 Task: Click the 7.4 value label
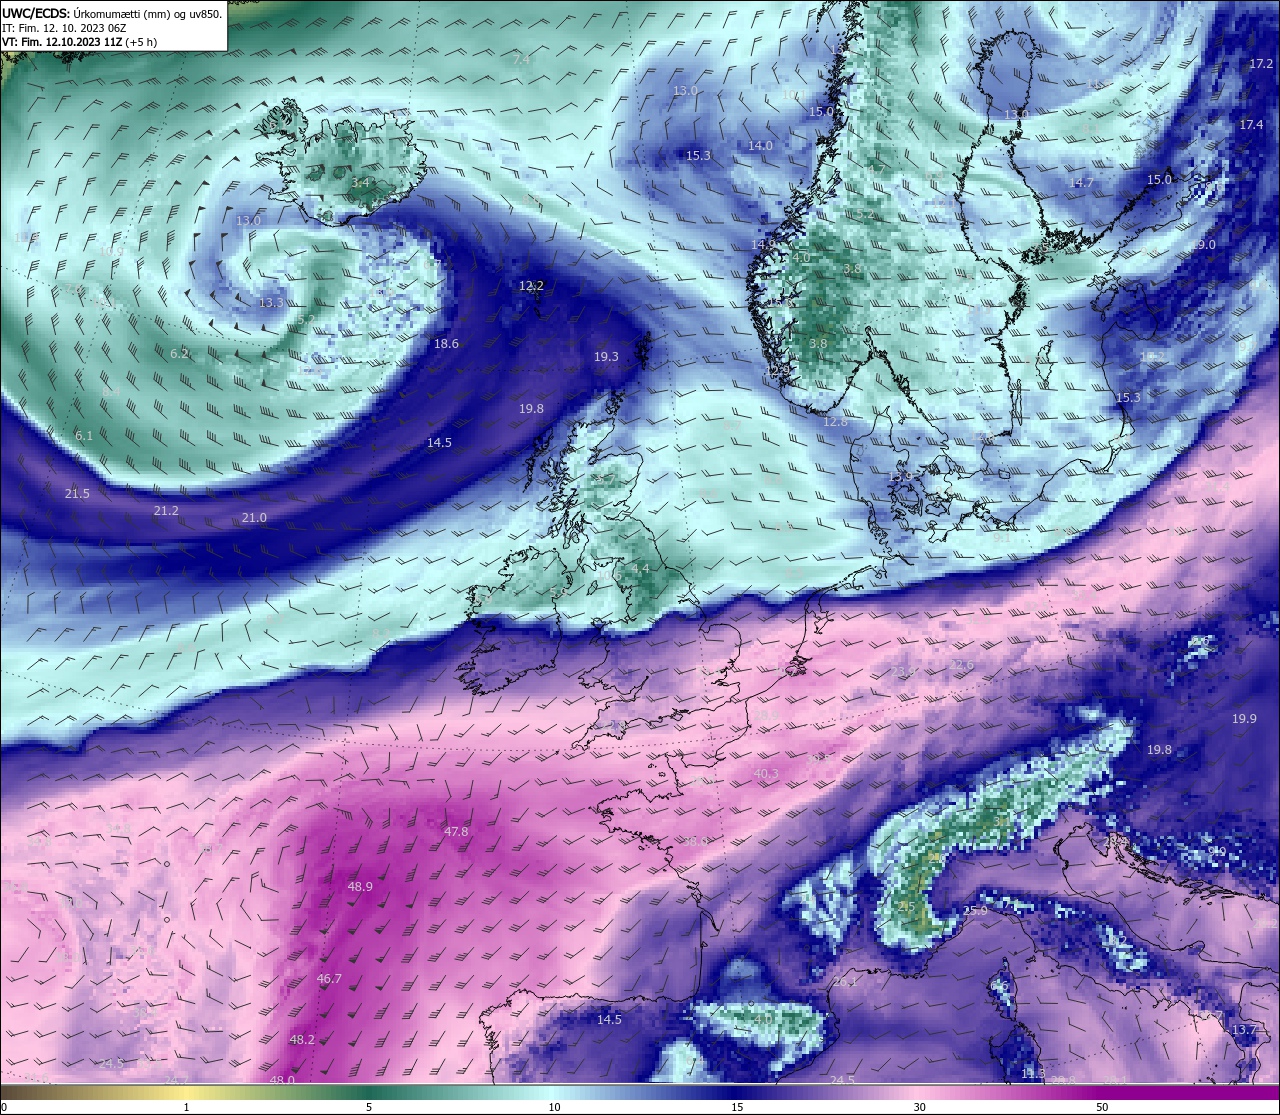(x=521, y=60)
